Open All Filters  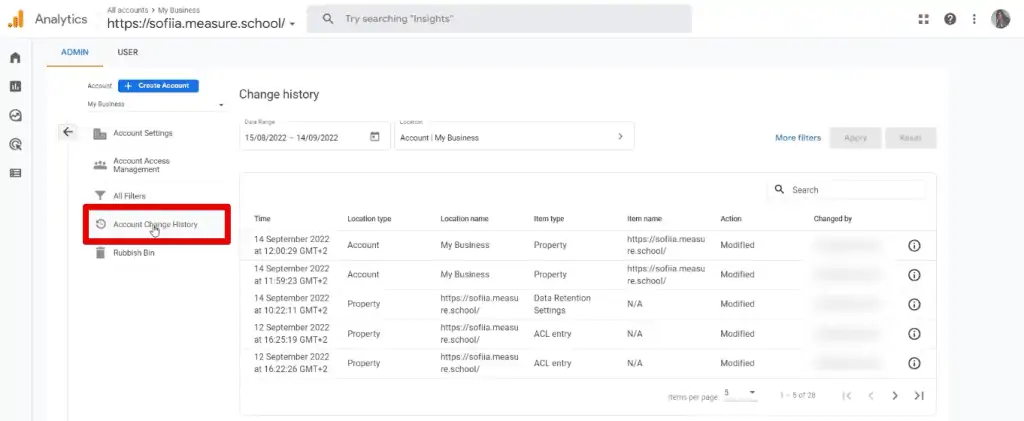click(x=129, y=196)
